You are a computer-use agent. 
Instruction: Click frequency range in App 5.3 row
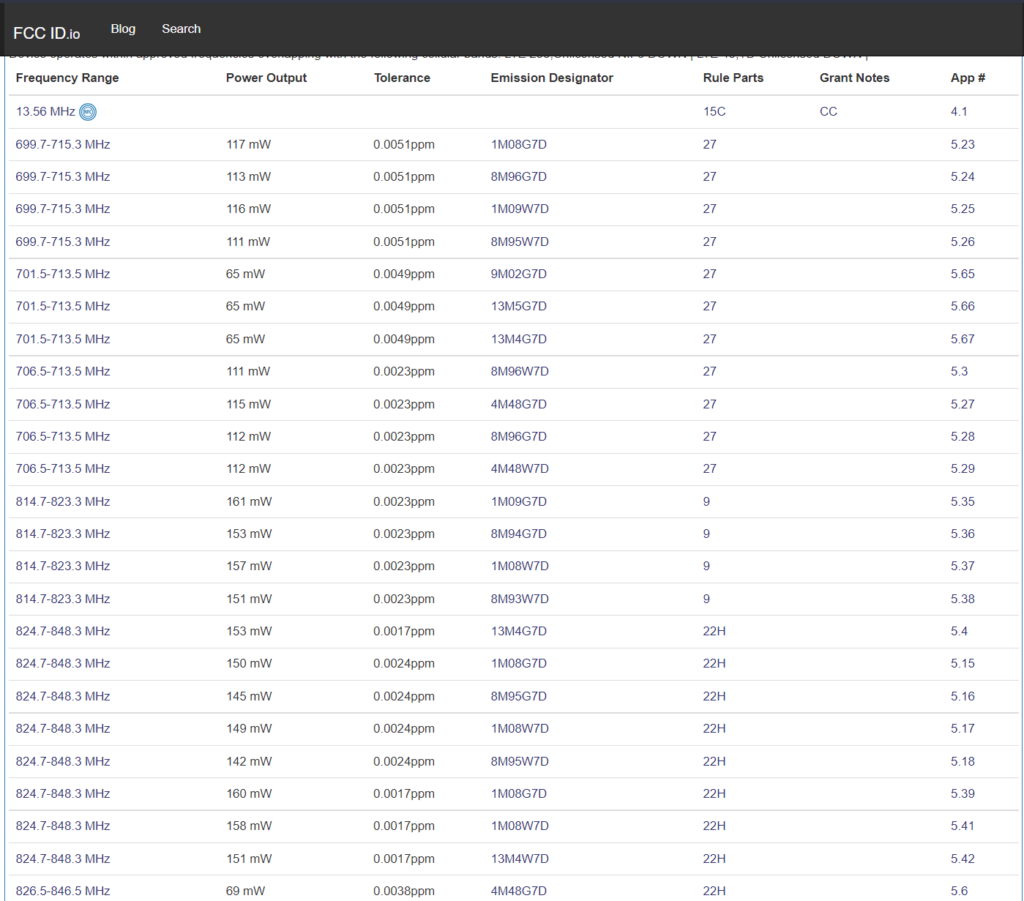coord(63,371)
